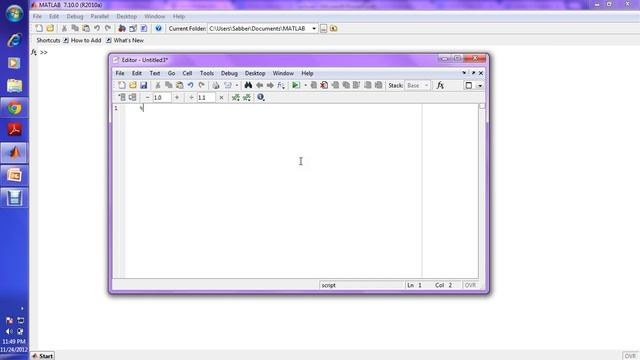
Task: Go back using Editor left arrow
Action: coord(259,85)
